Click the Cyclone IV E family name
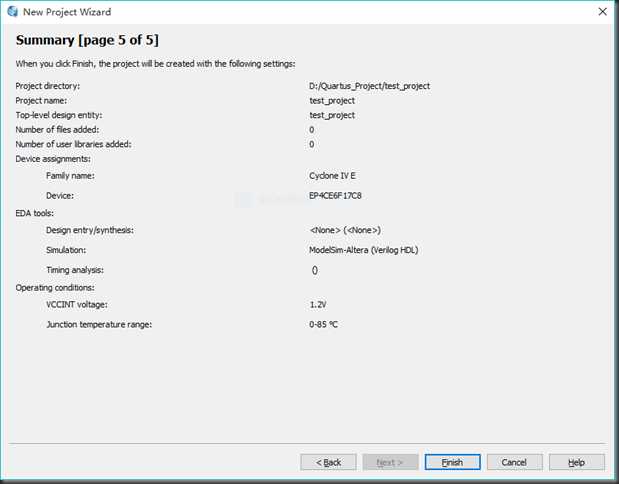 (x=332, y=176)
